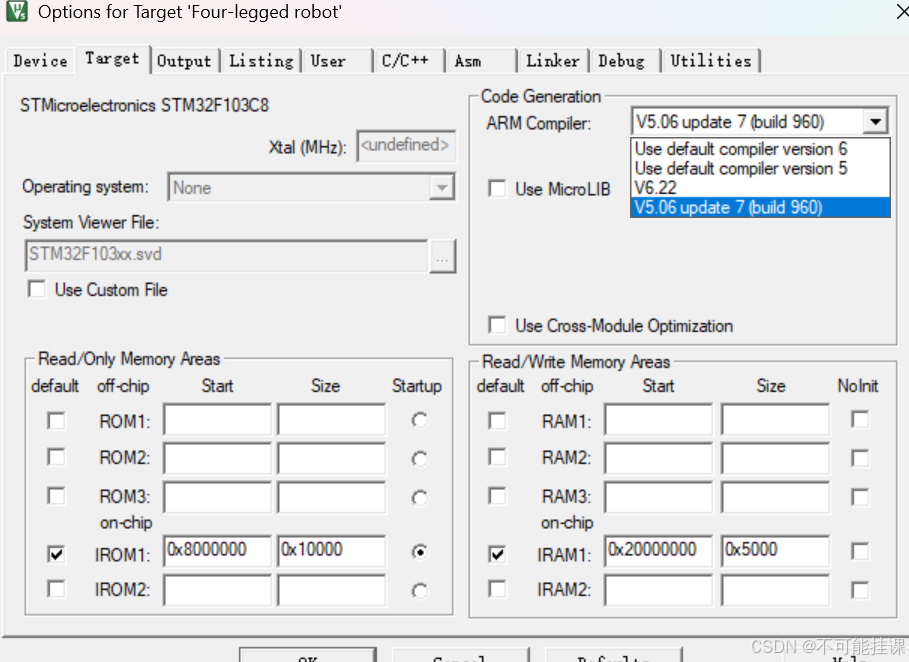Image resolution: width=909 pixels, height=662 pixels.
Task: Enable NoInit for RAM1
Action: pos(860,419)
